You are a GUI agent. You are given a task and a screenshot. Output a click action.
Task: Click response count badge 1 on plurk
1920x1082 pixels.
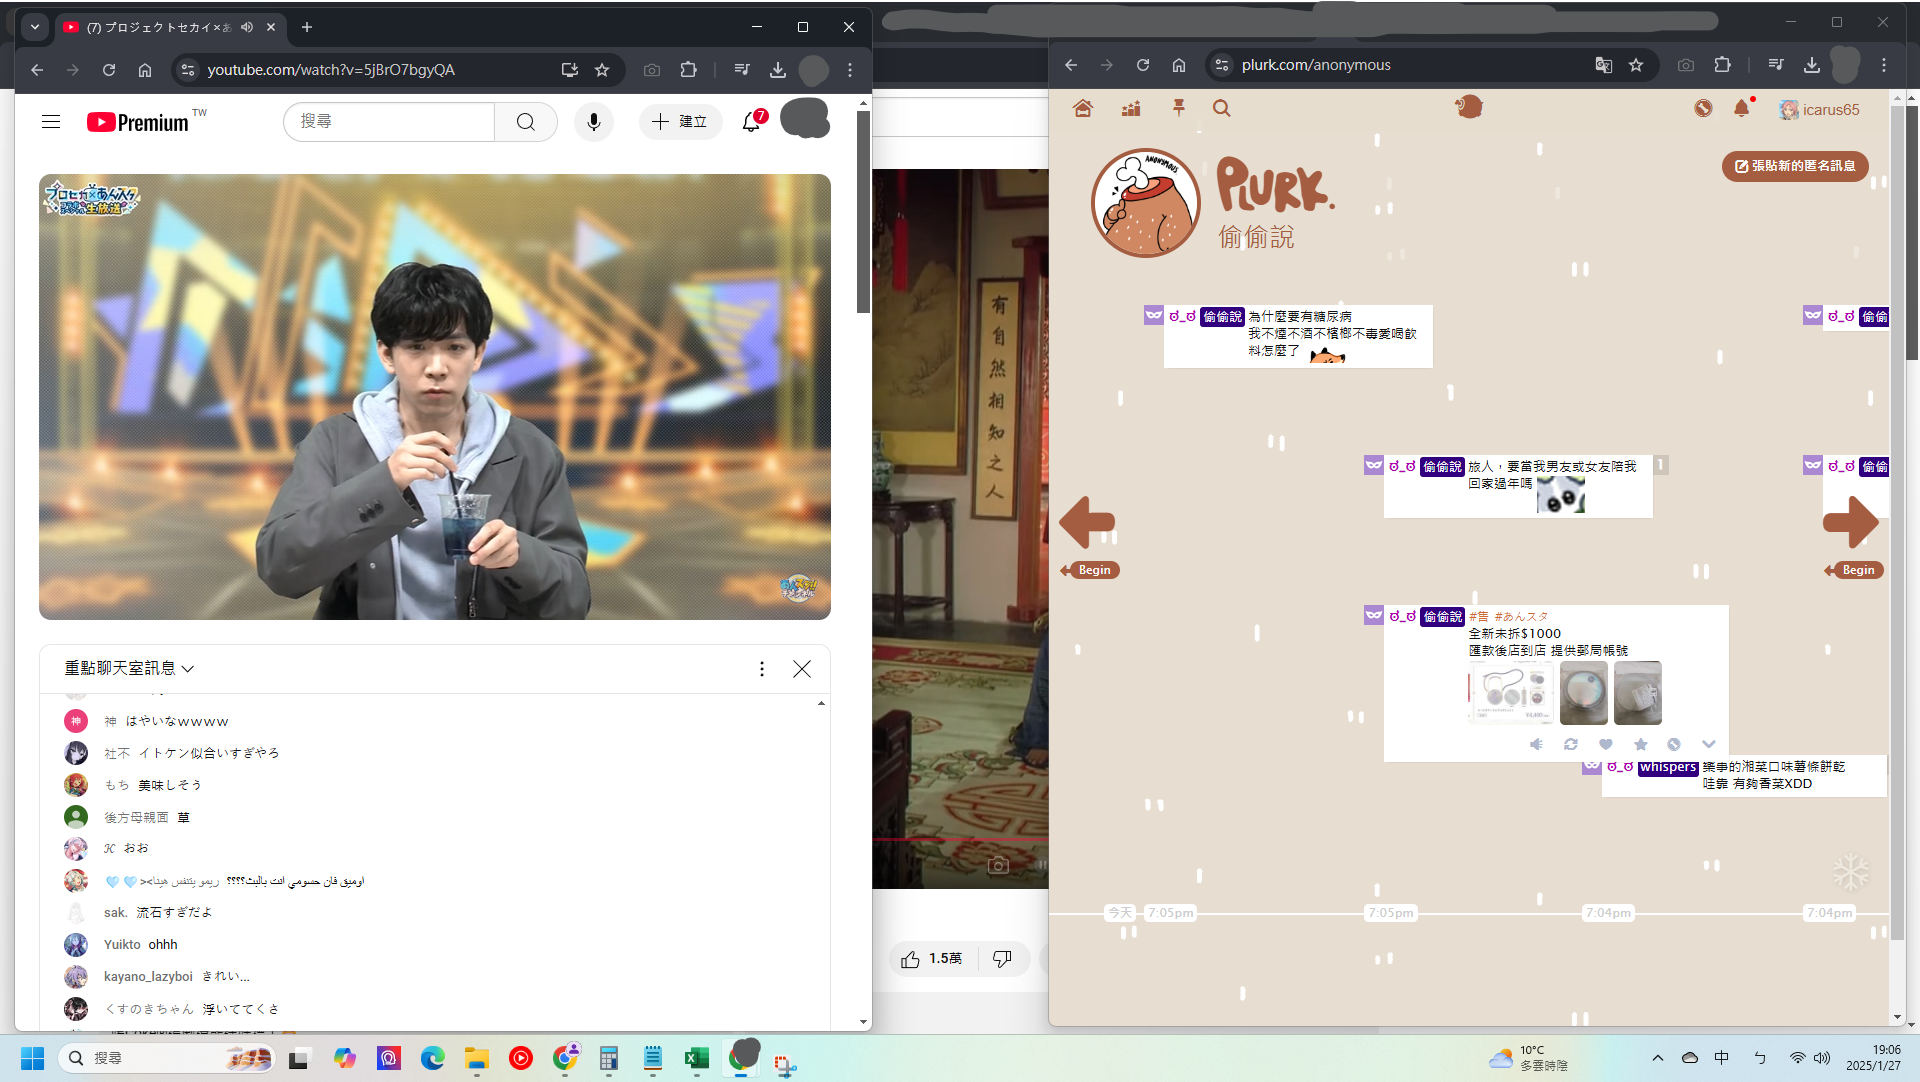point(1661,465)
